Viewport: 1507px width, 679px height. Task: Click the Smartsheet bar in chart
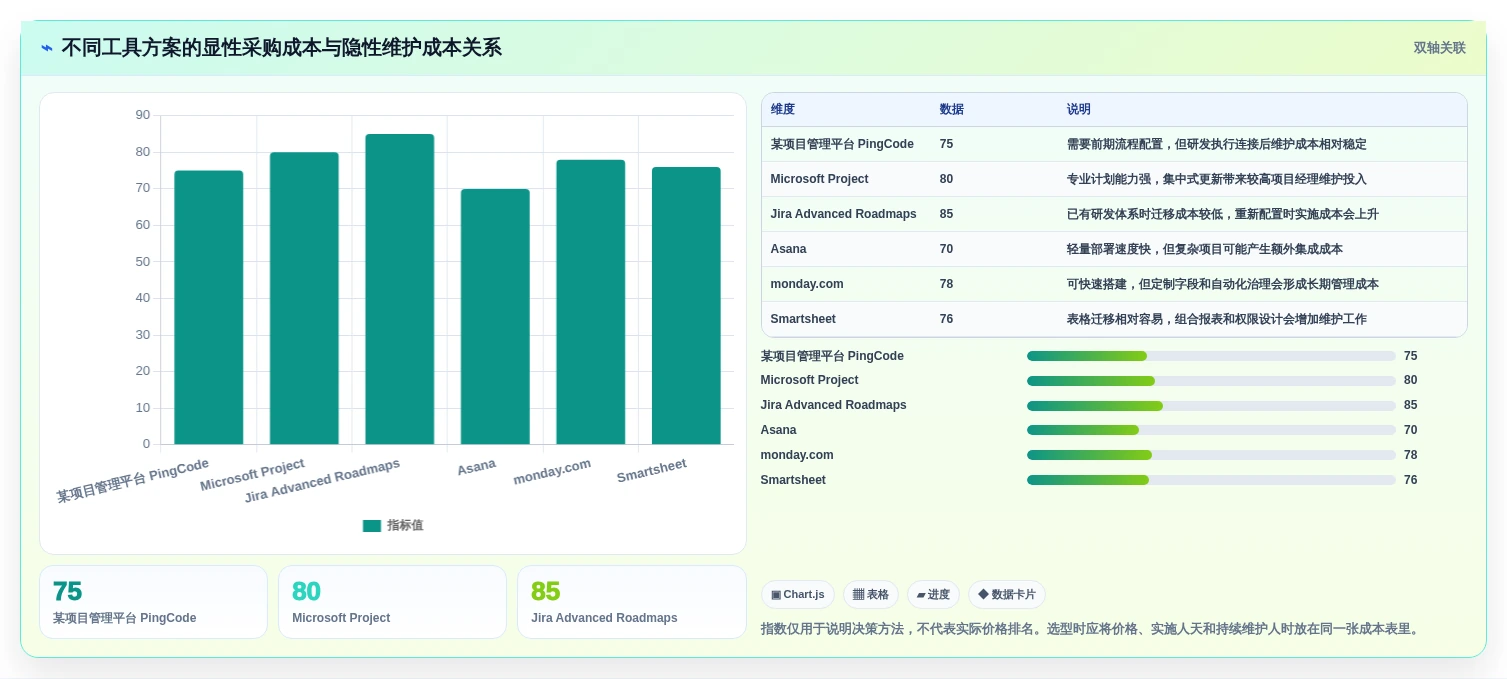pos(686,305)
